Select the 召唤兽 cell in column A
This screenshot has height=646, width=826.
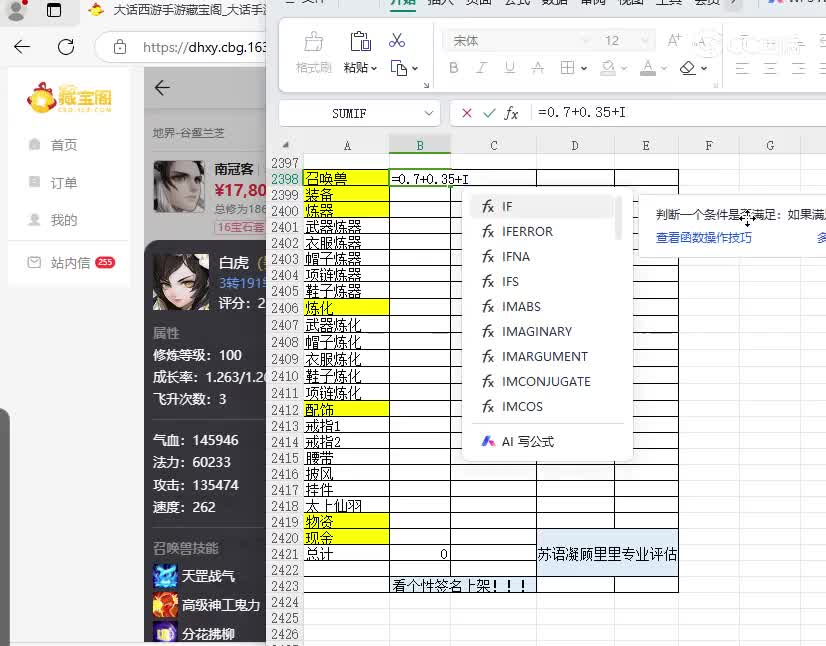coord(347,178)
